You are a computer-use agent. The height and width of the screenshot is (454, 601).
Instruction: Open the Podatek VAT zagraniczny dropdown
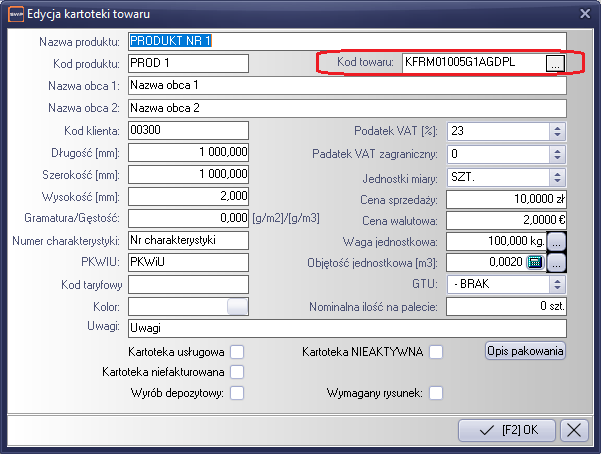(x=558, y=153)
